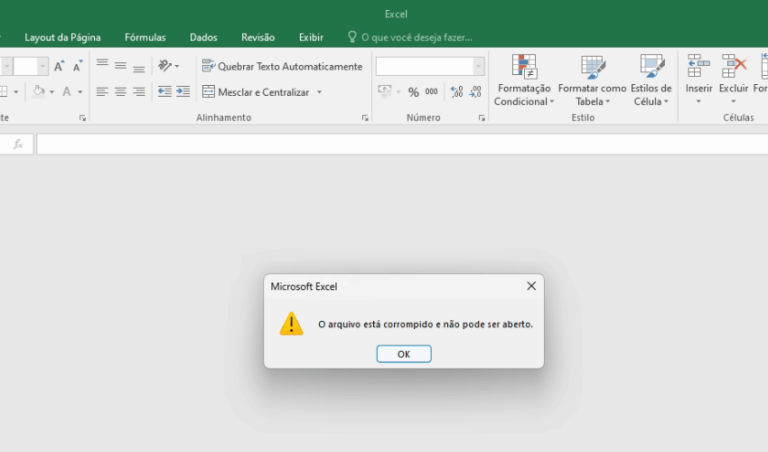This screenshot has height=452, width=768.
Task: Open Layout da Página tab
Action: 63,37
